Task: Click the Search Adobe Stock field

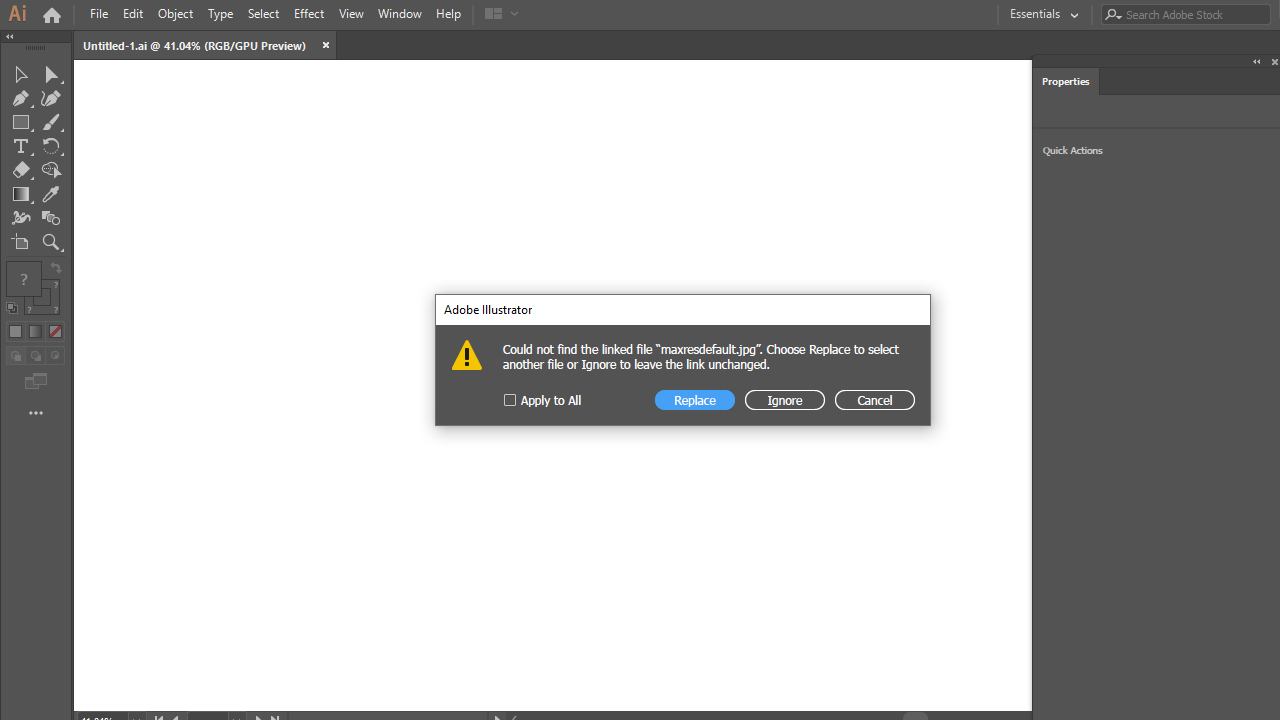Action: [1185, 15]
